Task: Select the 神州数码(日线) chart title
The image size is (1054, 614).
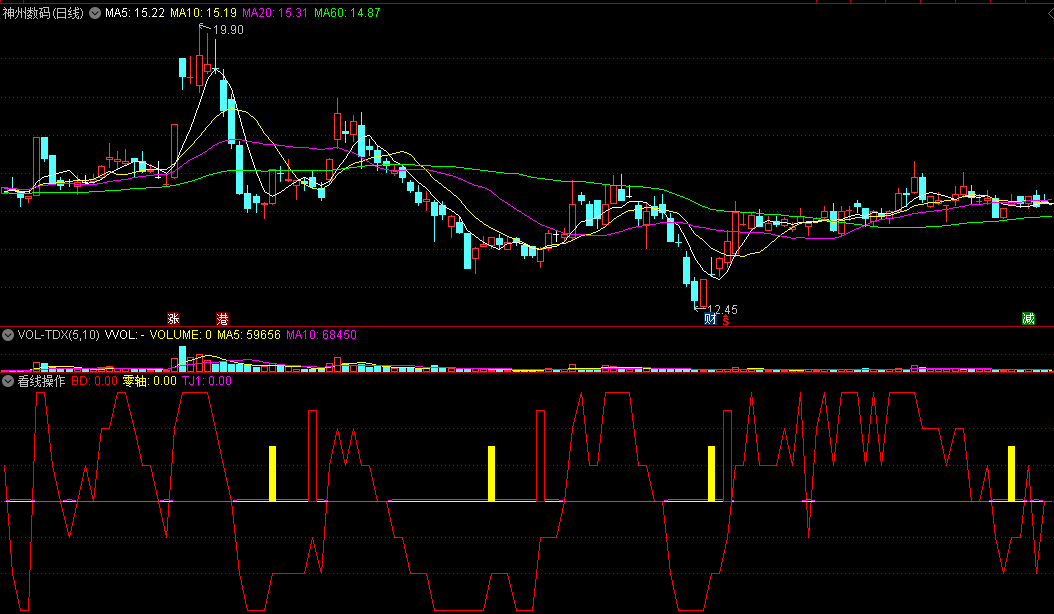Action: click(x=44, y=13)
